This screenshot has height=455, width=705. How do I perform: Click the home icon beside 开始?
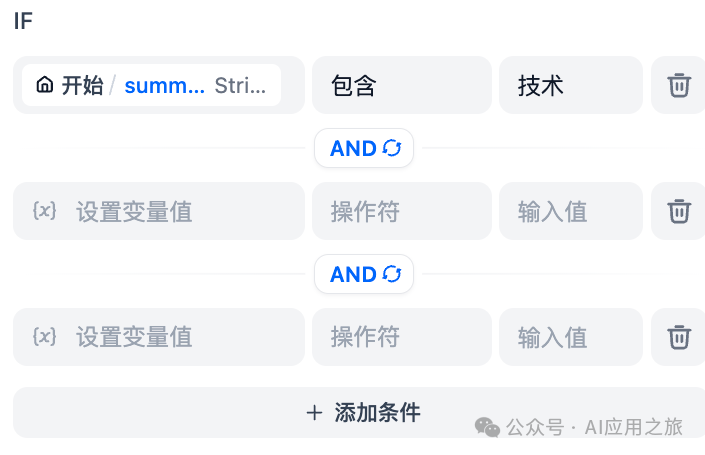tap(44, 86)
